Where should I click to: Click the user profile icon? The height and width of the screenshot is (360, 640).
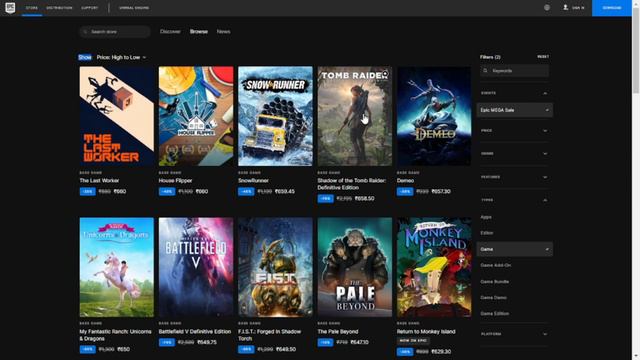[565, 7]
